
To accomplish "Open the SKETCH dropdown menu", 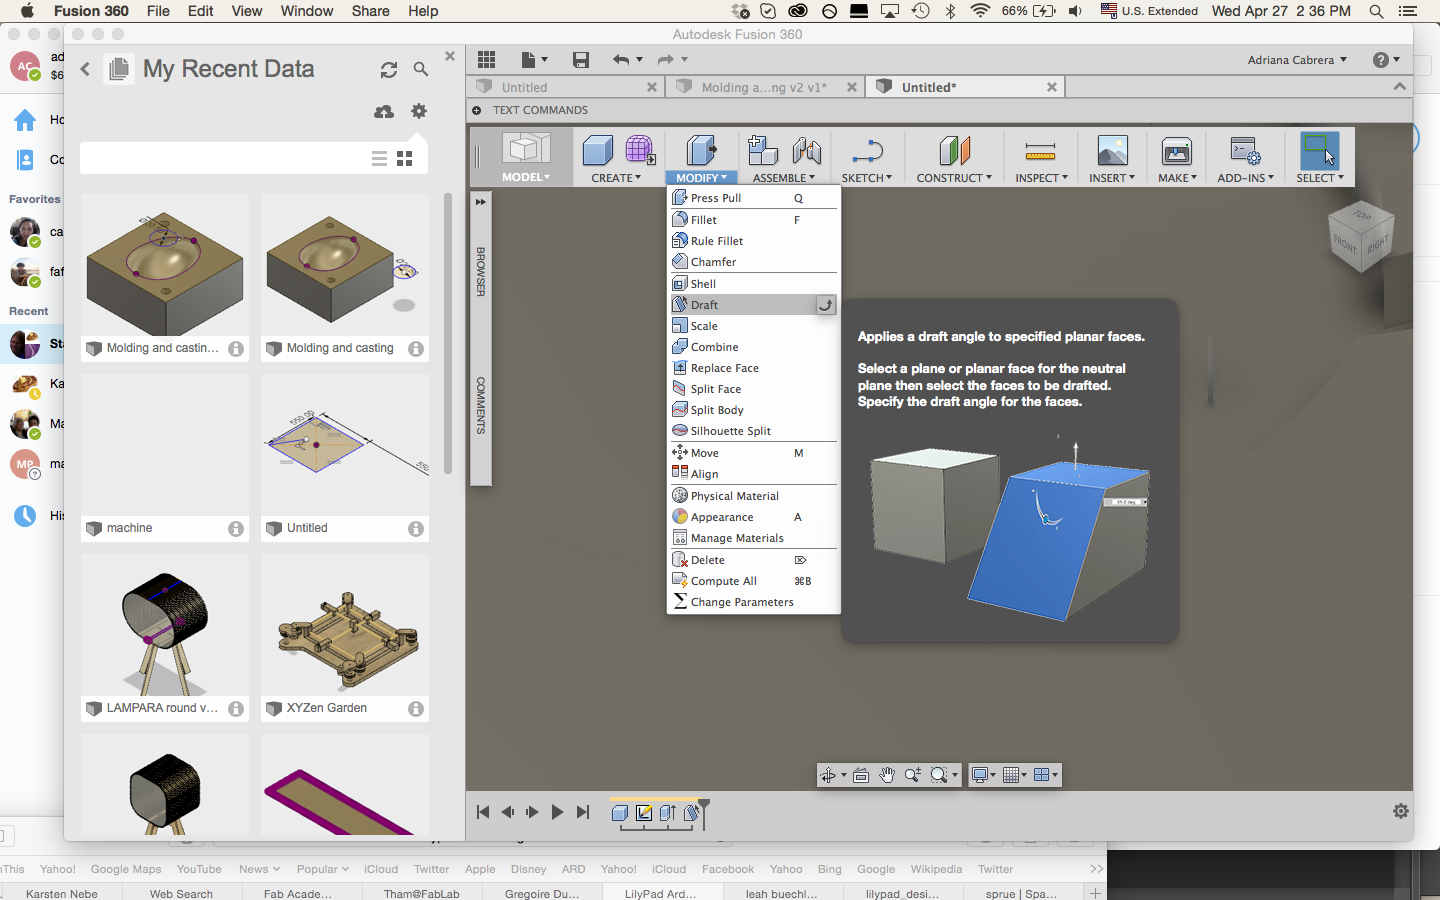I will [x=866, y=178].
